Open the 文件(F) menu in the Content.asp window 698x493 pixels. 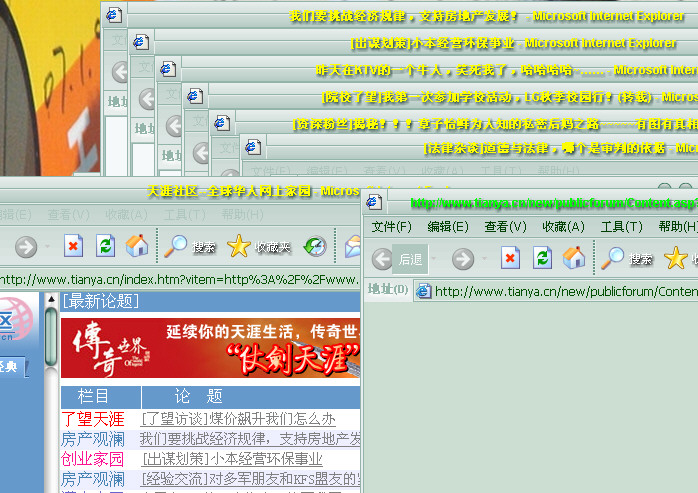392,227
